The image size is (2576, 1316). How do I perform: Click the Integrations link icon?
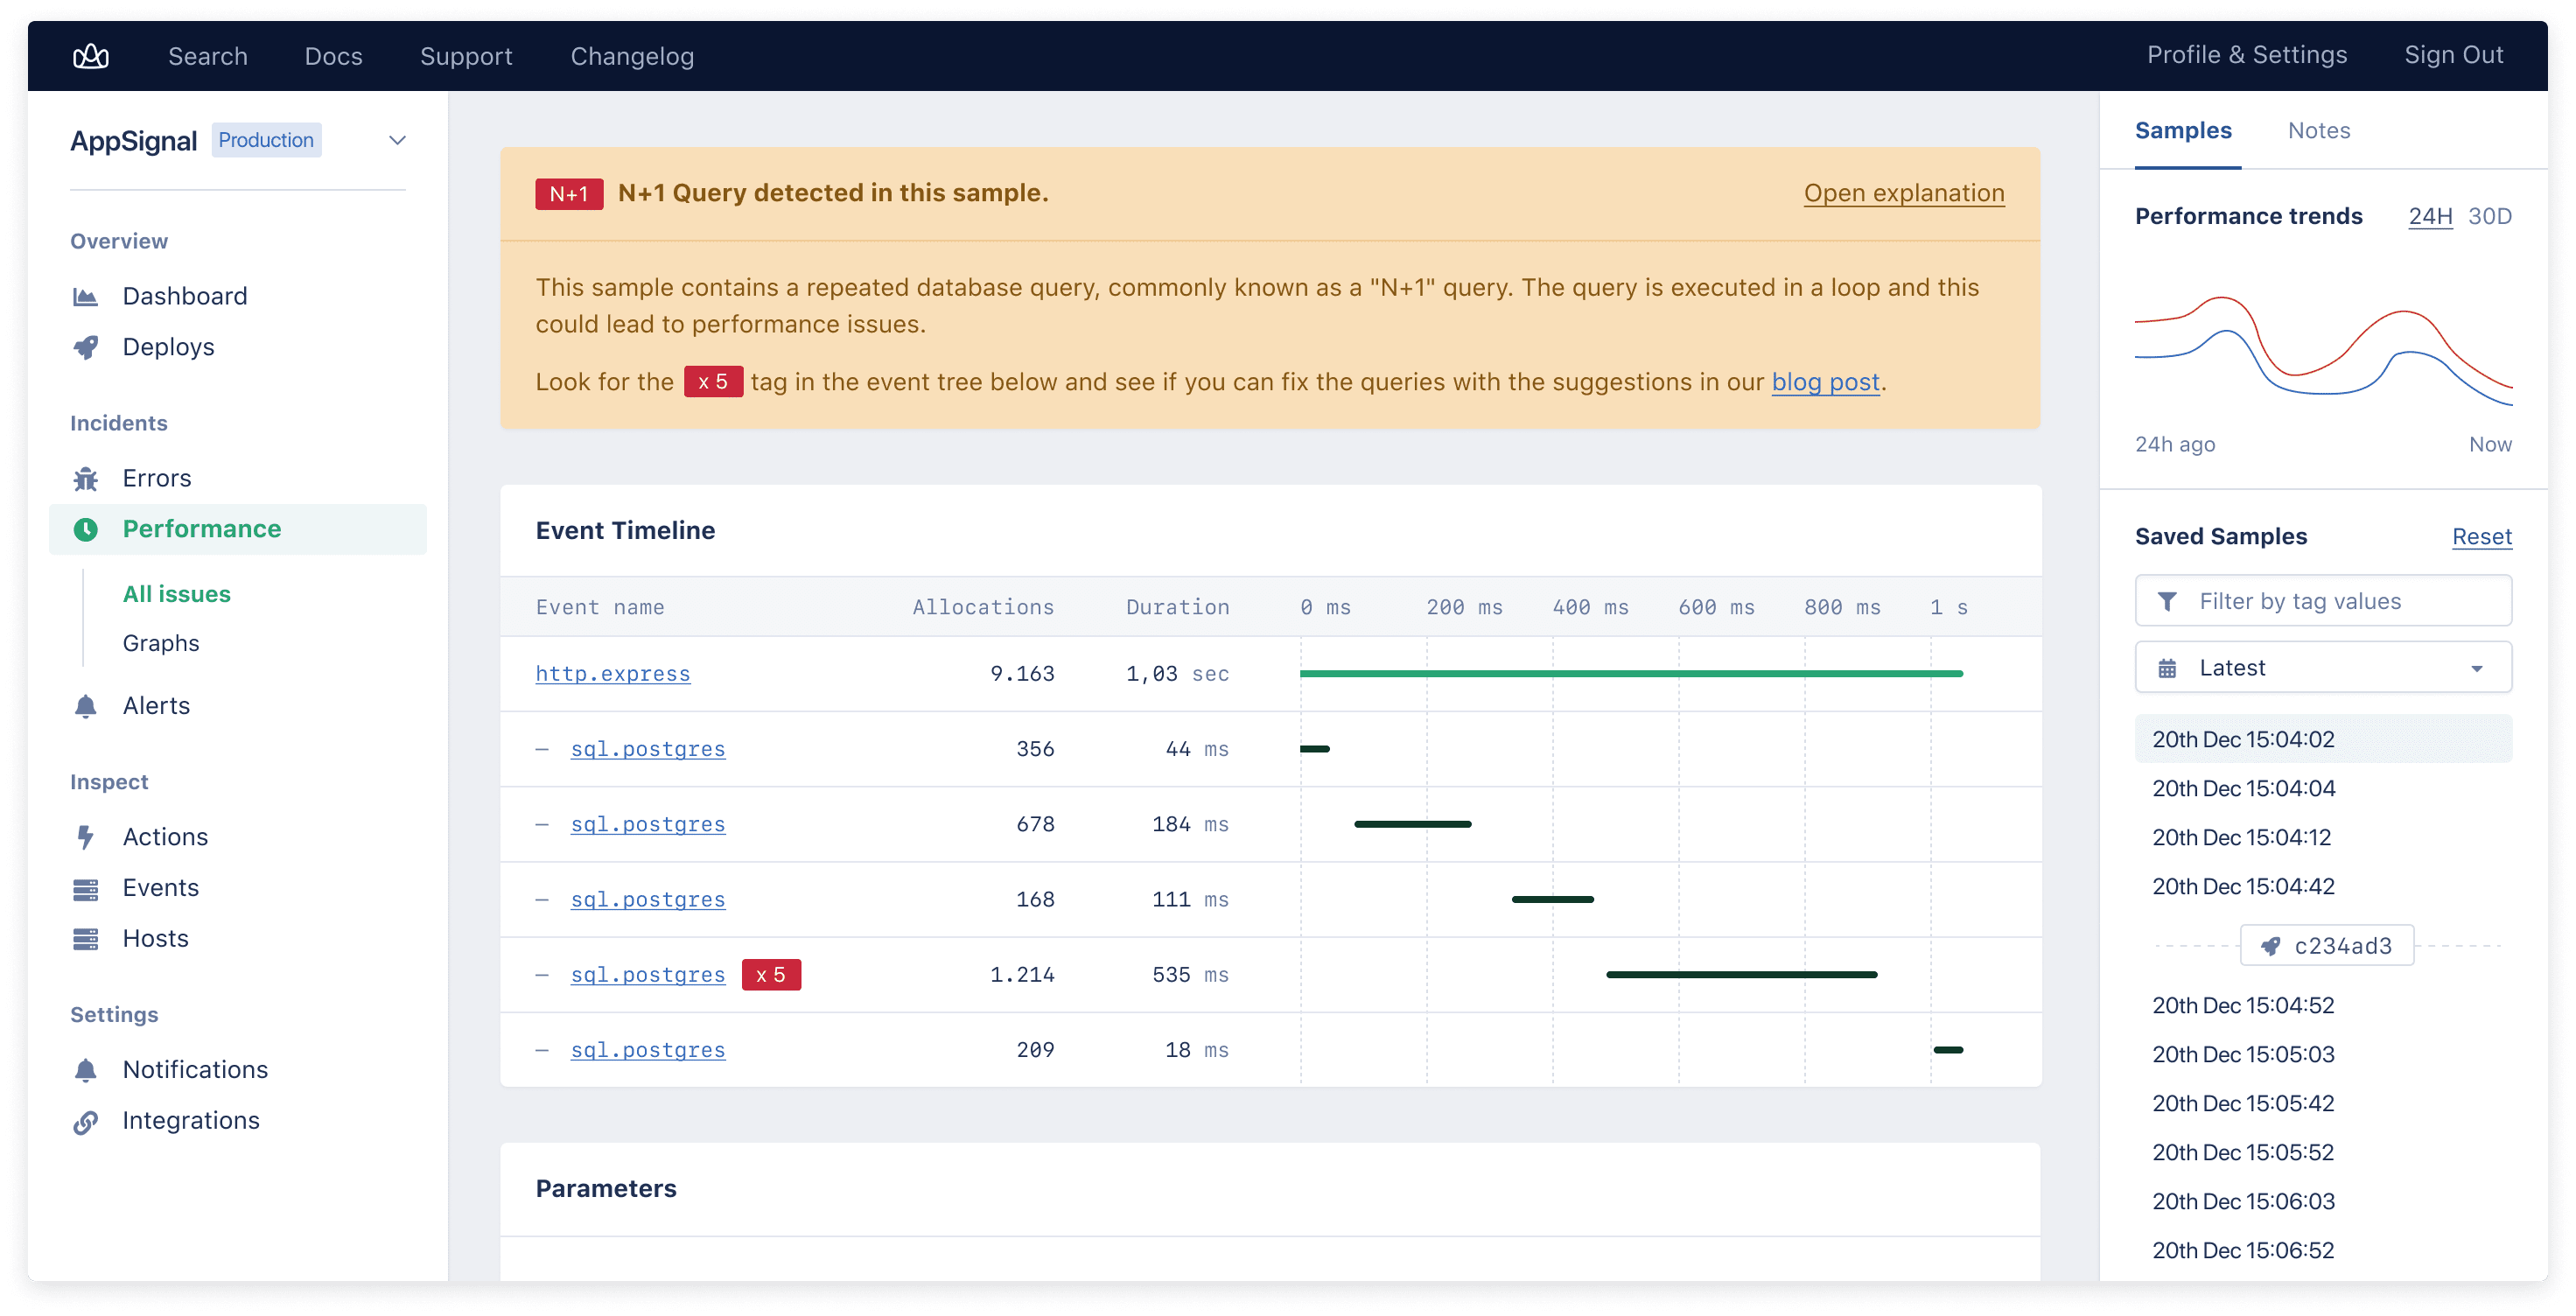coord(86,1121)
